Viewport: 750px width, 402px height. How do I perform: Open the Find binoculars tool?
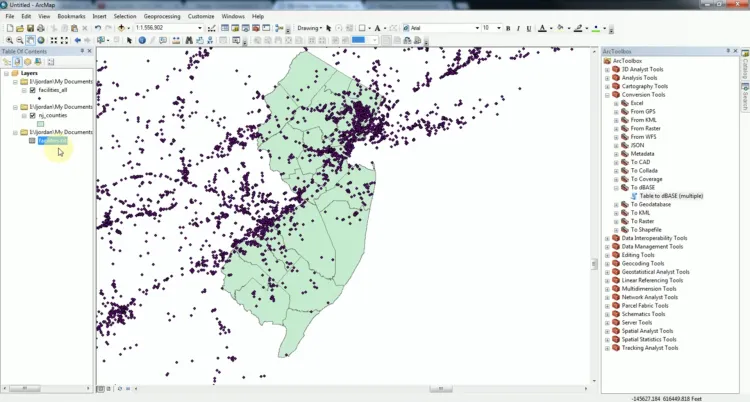point(187,40)
